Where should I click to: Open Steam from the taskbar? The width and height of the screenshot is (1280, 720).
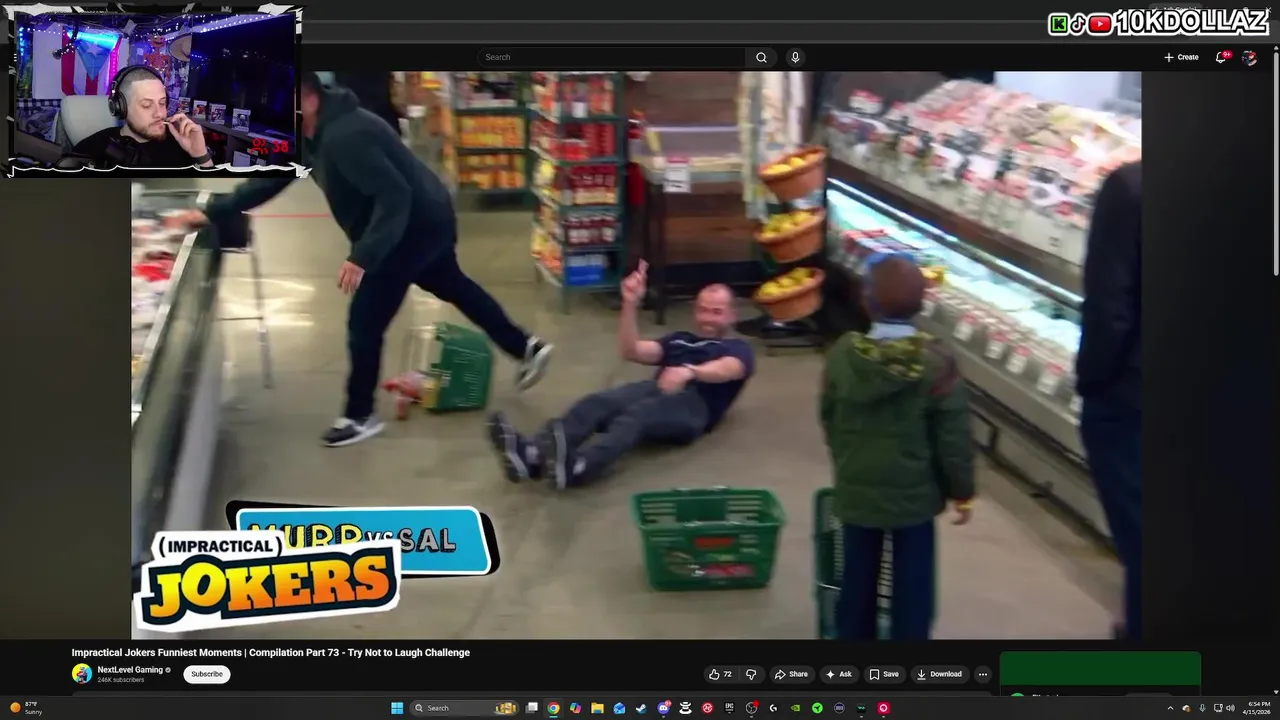coord(641,708)
